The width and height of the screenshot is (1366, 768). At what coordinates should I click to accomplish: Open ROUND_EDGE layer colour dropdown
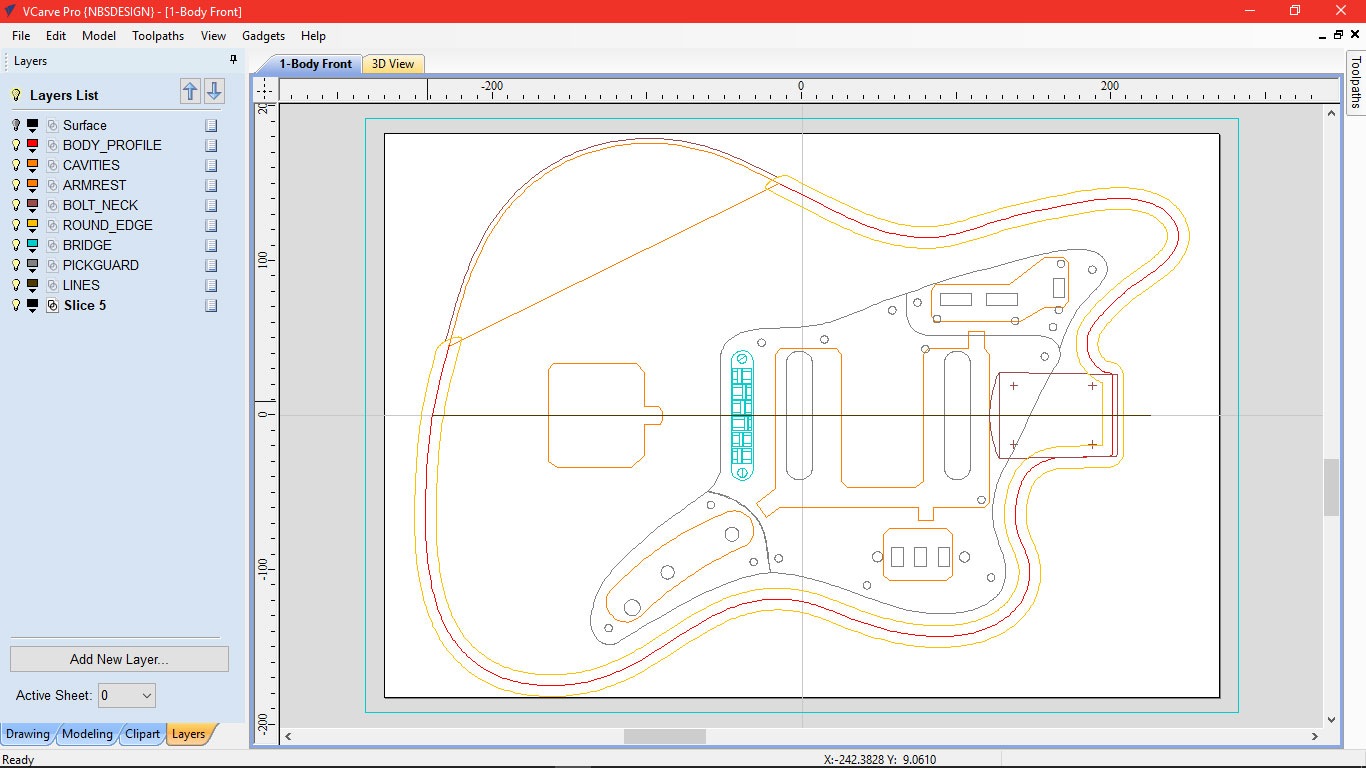[x=33, y=231]
